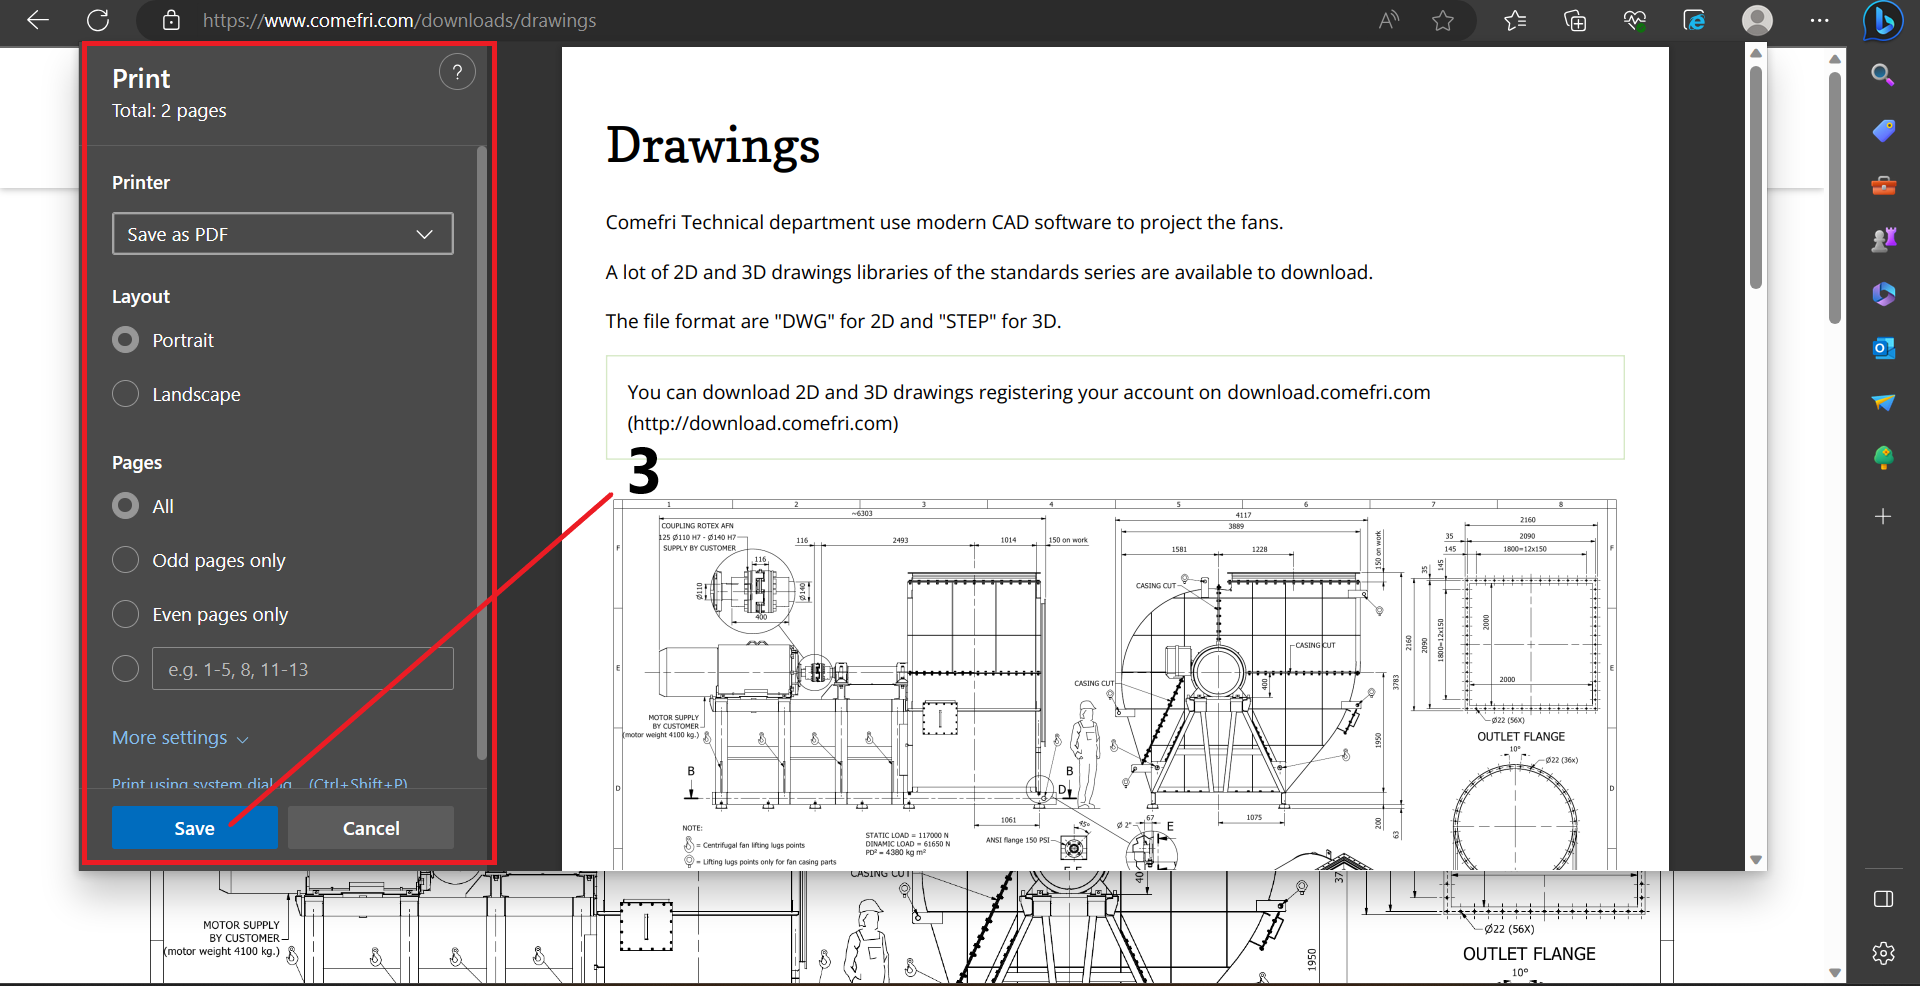The height and width of the screenshot is (986, 1920).
Task: Click the custom page range field
Action: pos(302,668)
